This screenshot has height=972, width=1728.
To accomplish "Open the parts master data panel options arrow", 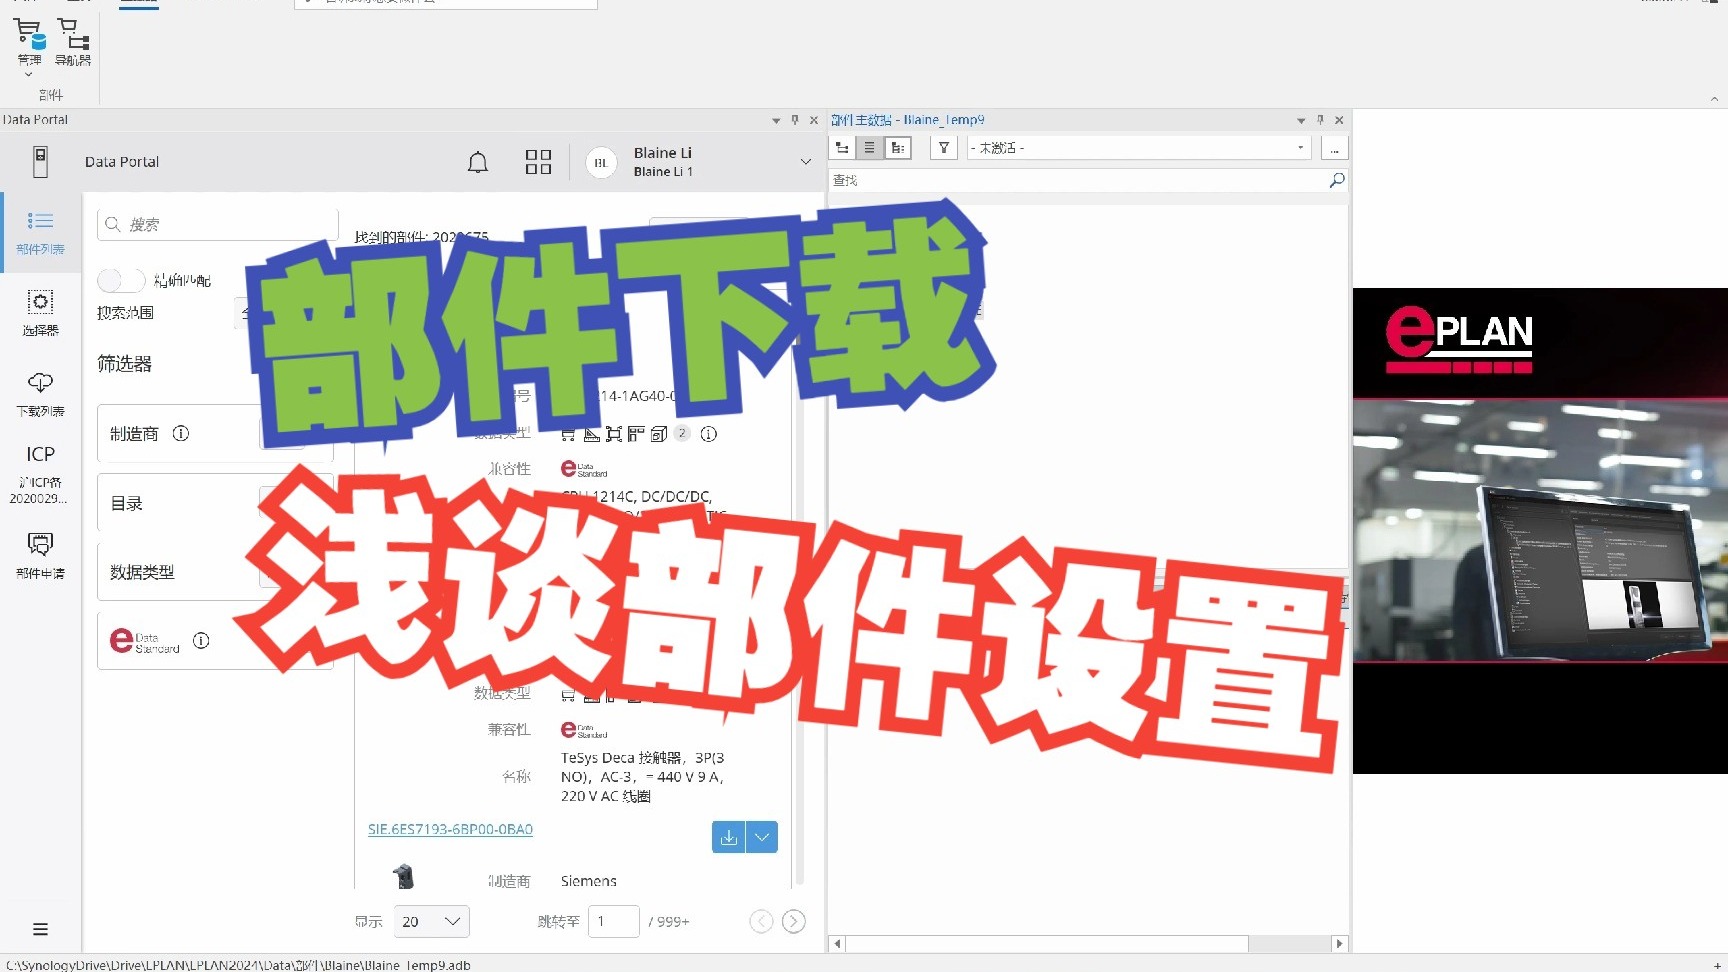I will [1301, 120].
